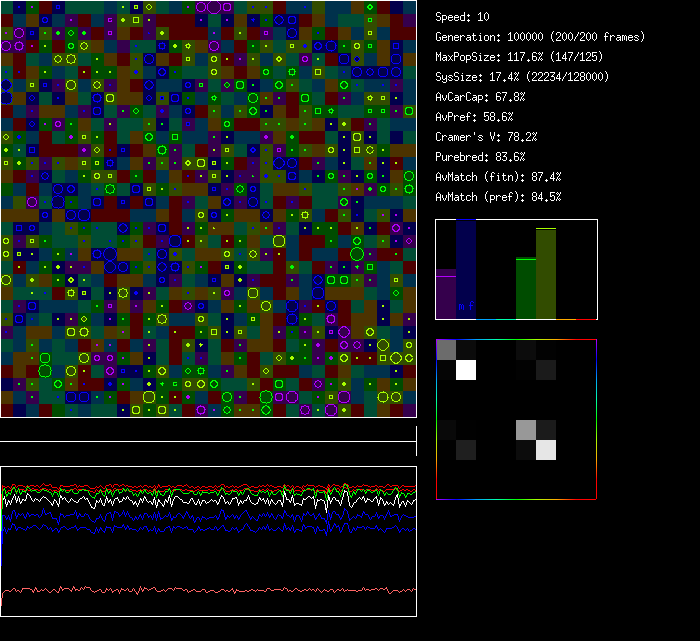Click the purple histogram bar

446,295
